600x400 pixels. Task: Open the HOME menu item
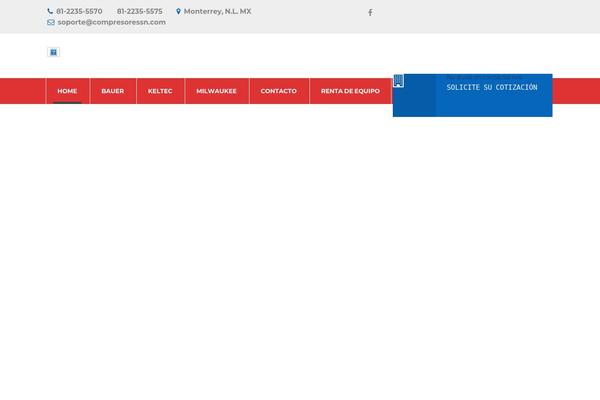pyautogui.click(x=67, y=91)
